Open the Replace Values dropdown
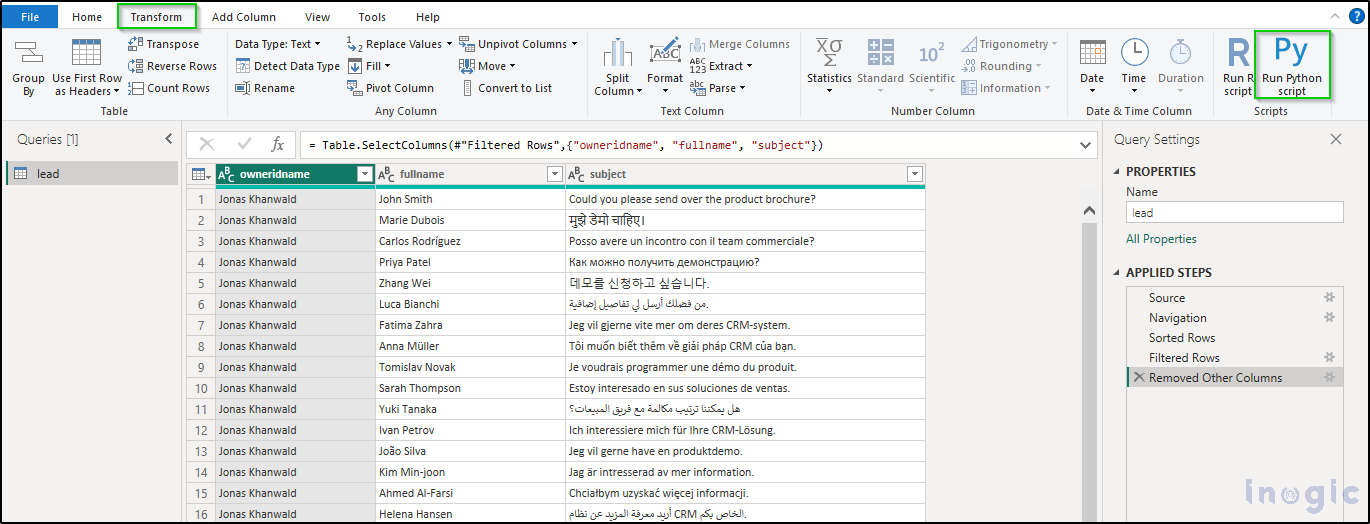The width and height of the screenshot is (1370, 524). (399, 44)
